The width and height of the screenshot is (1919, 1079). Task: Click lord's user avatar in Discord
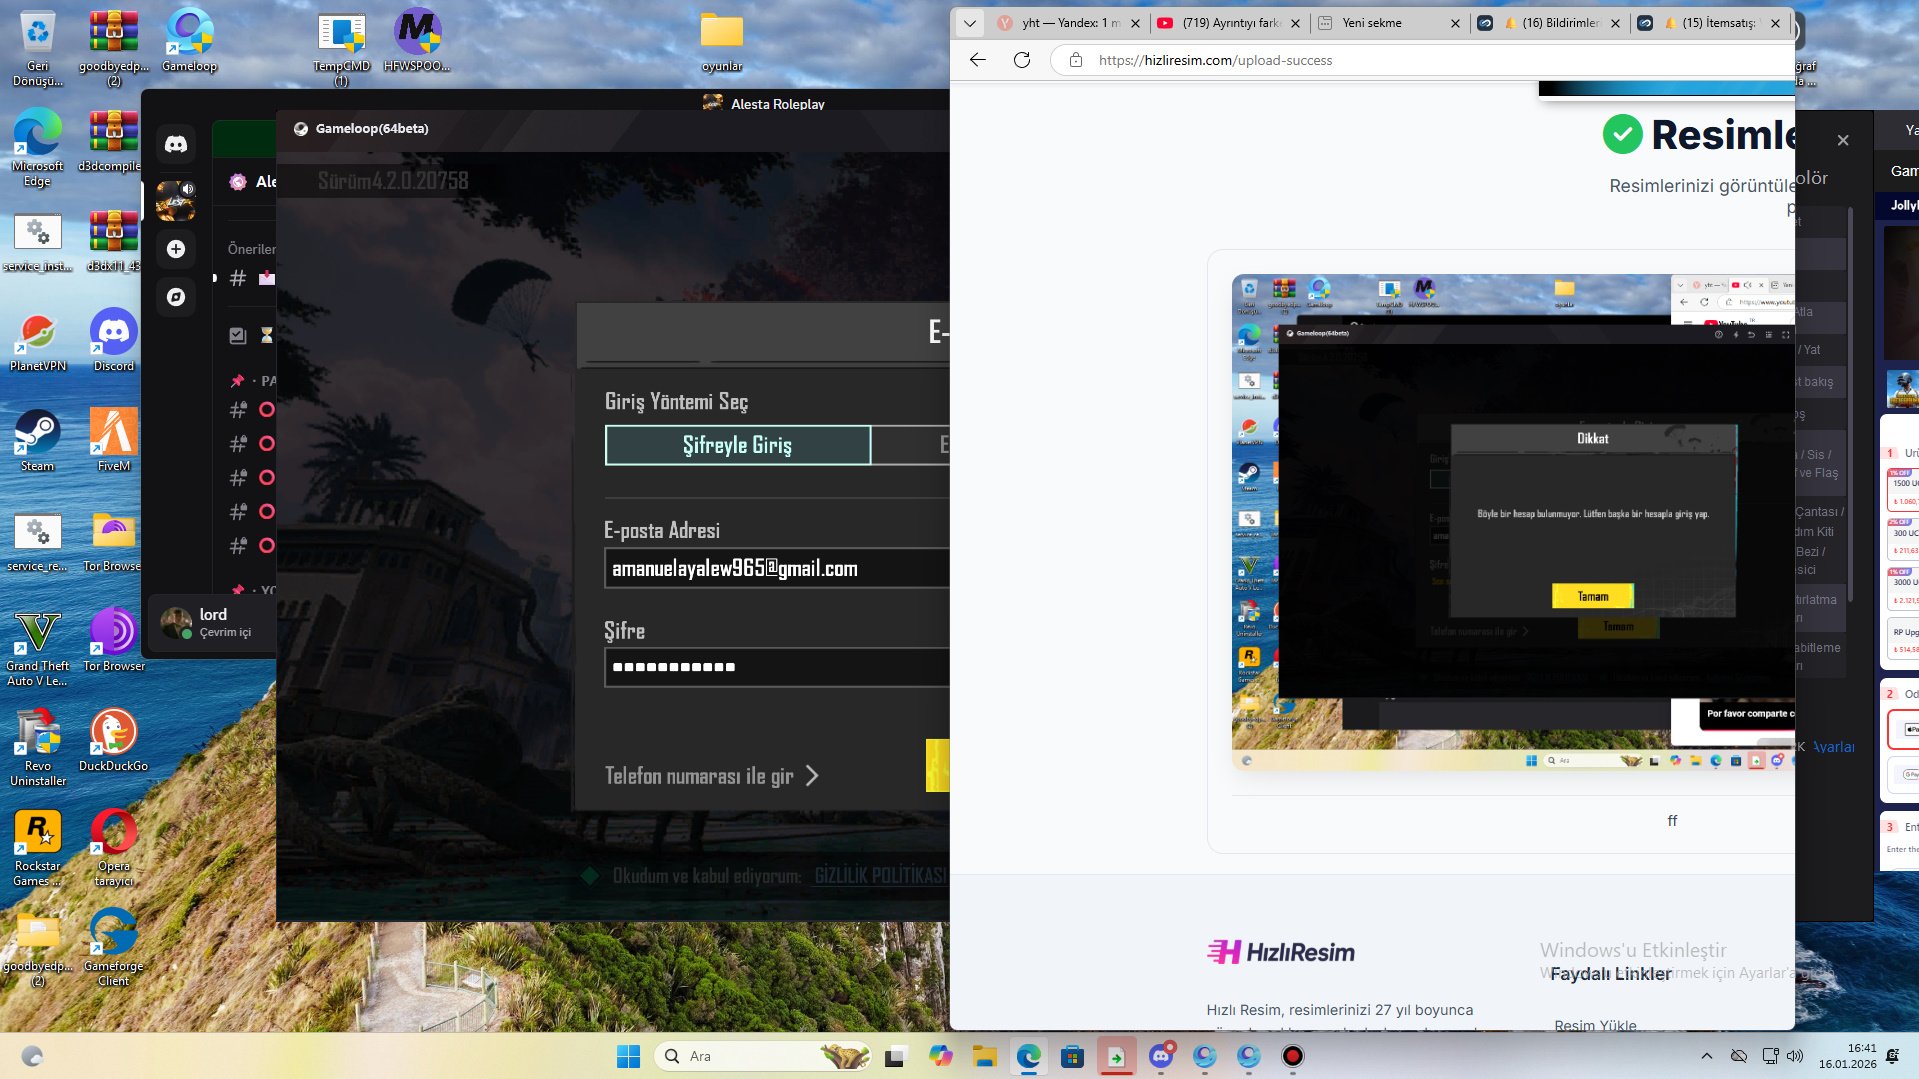[x=176, y=623]
